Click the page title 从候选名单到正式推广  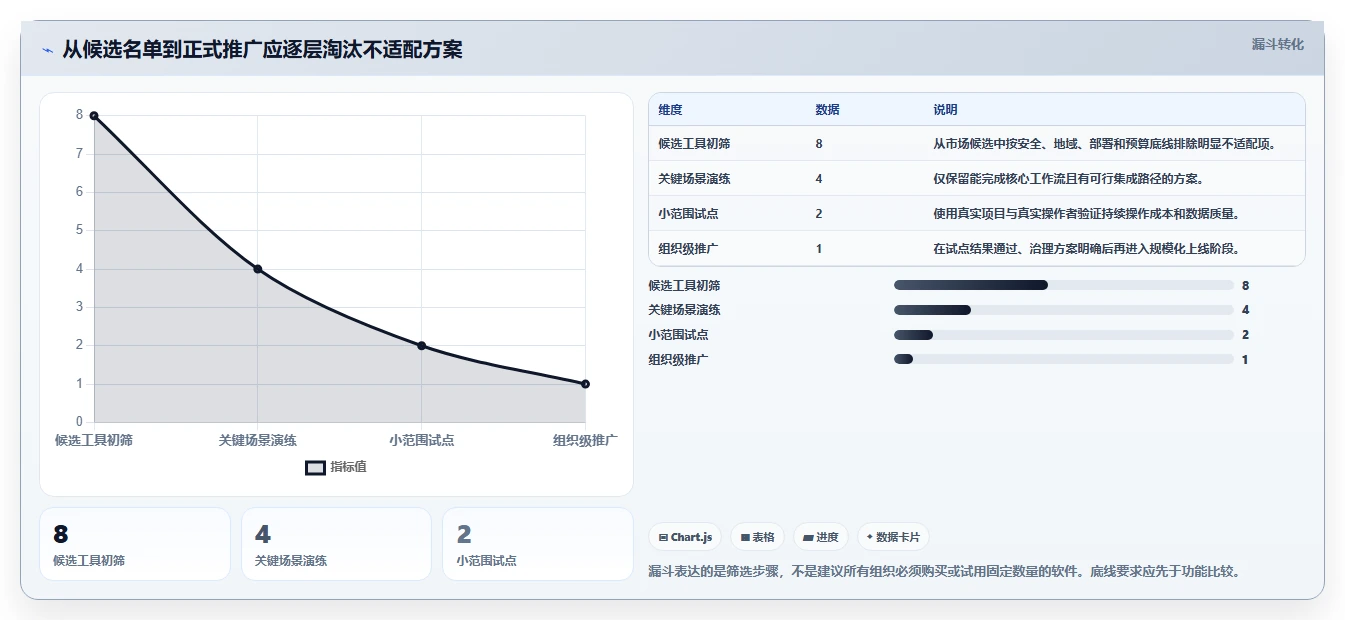pos(262,50)
